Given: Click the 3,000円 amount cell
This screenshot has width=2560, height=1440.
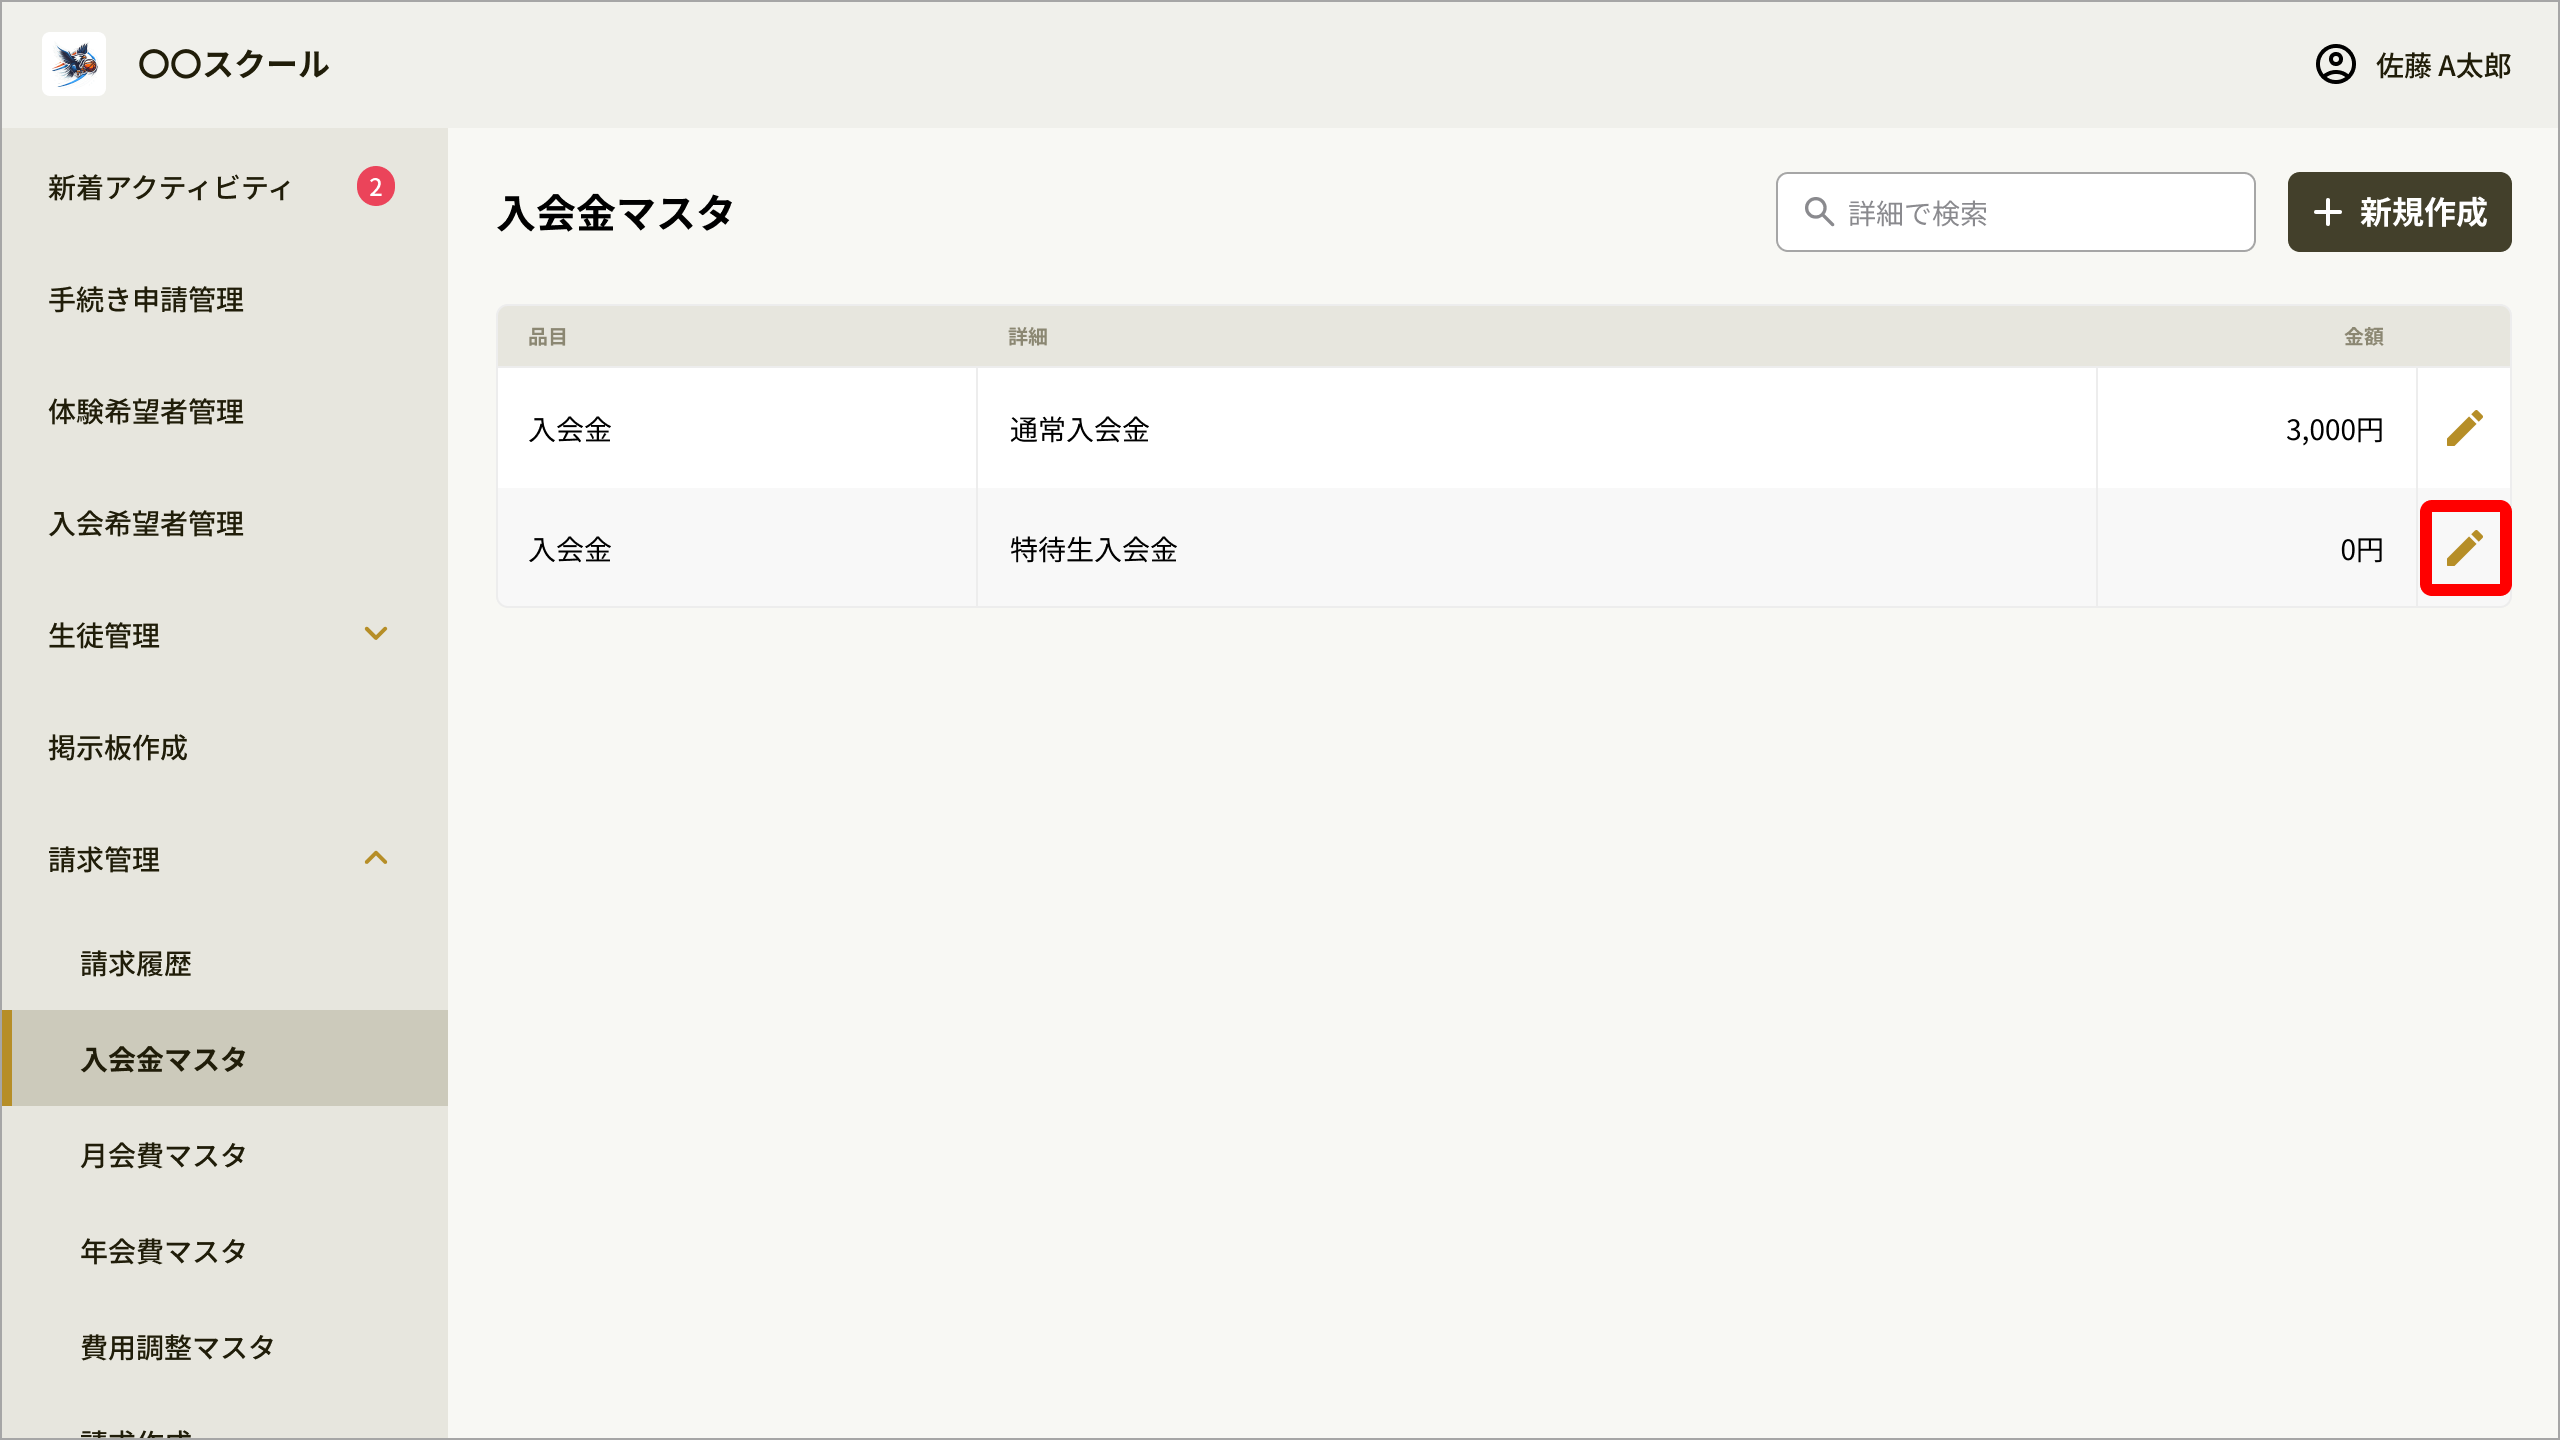Looking at the screenshot, I should point(2256,429).
